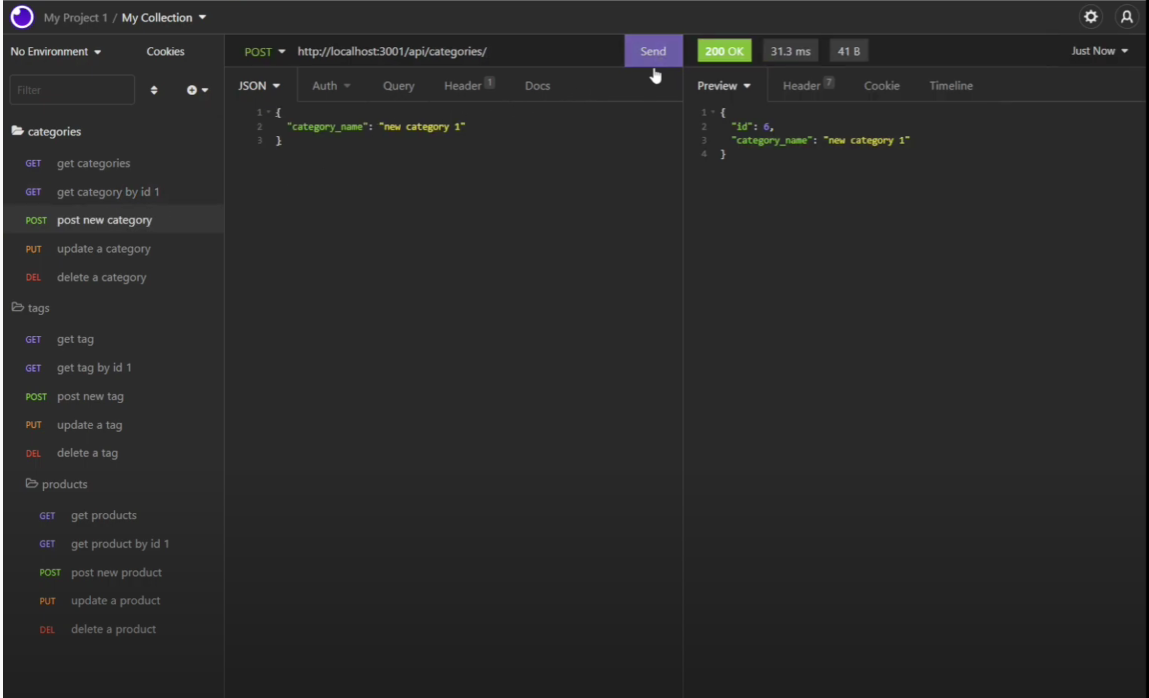Viewport: 1149px width, 698px height.
Task: Click the 31.3 ms response time badge
Action: (790, 51)
